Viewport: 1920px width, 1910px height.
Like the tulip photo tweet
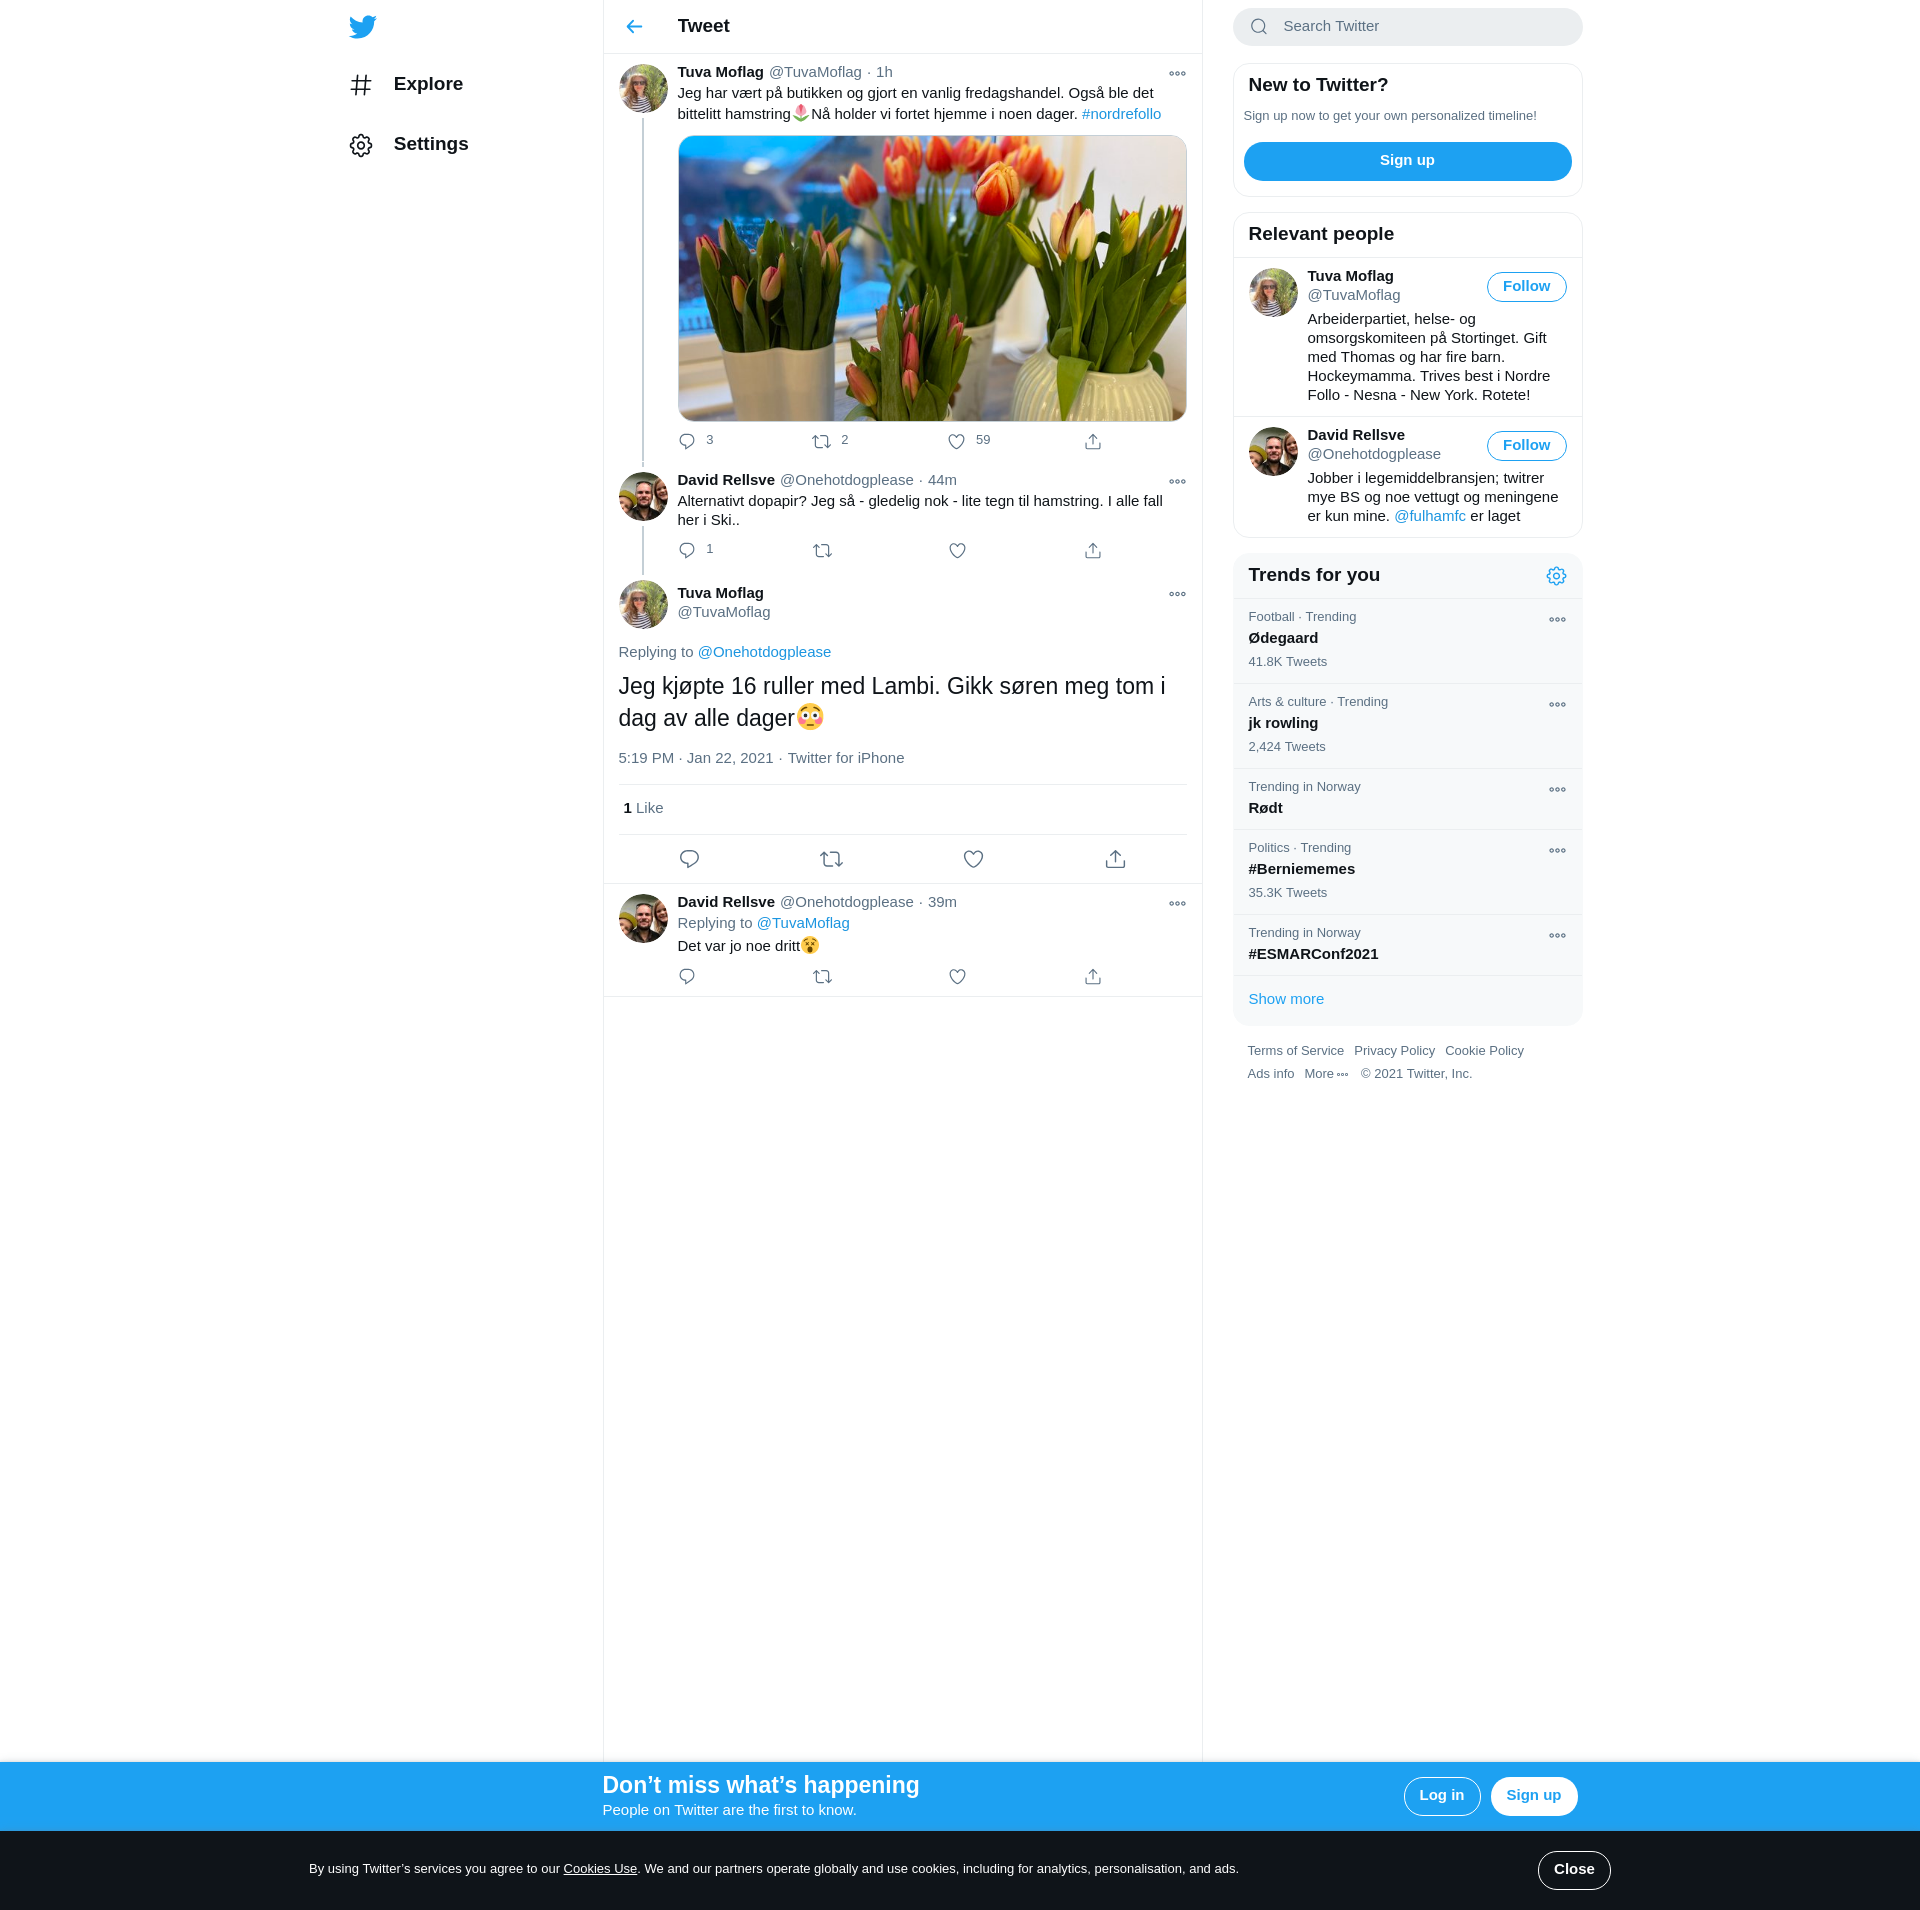957,442
